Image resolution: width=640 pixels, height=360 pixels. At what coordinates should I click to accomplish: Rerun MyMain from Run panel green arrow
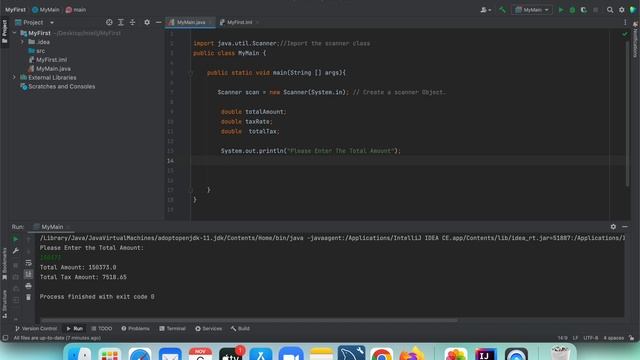coord(16,240)
